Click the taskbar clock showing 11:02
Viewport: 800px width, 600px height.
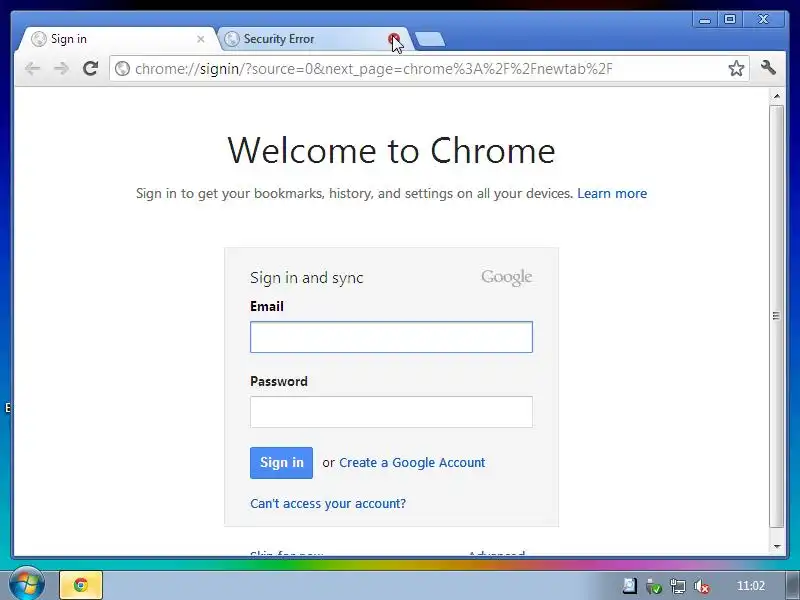pos(751,586)
